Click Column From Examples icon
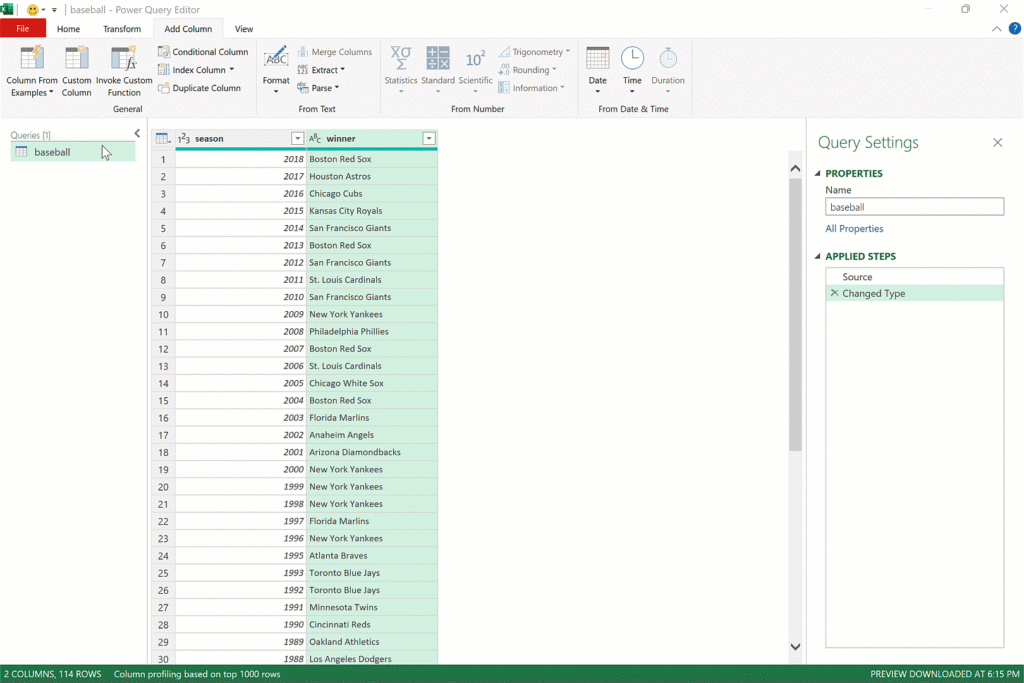Image resolution: width=1024 pixels, height=683 pixels. 32,58
